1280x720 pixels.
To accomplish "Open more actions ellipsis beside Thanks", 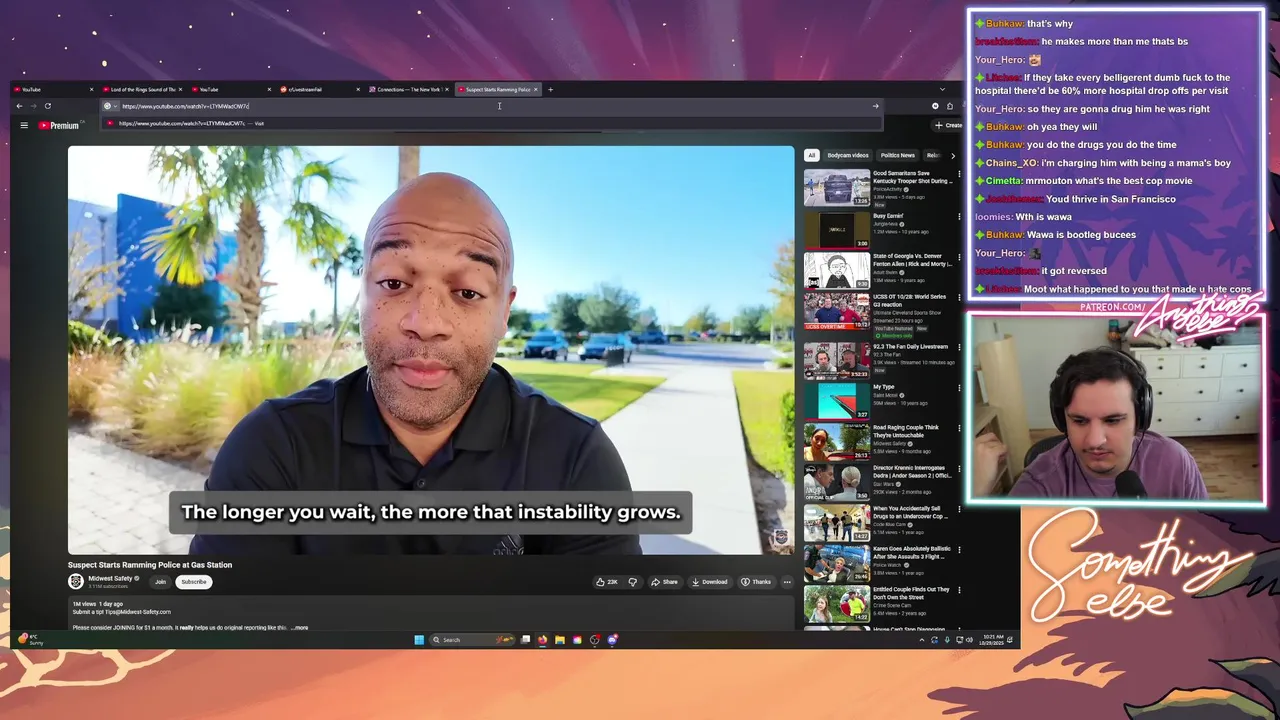I will (x=787, y=582).
